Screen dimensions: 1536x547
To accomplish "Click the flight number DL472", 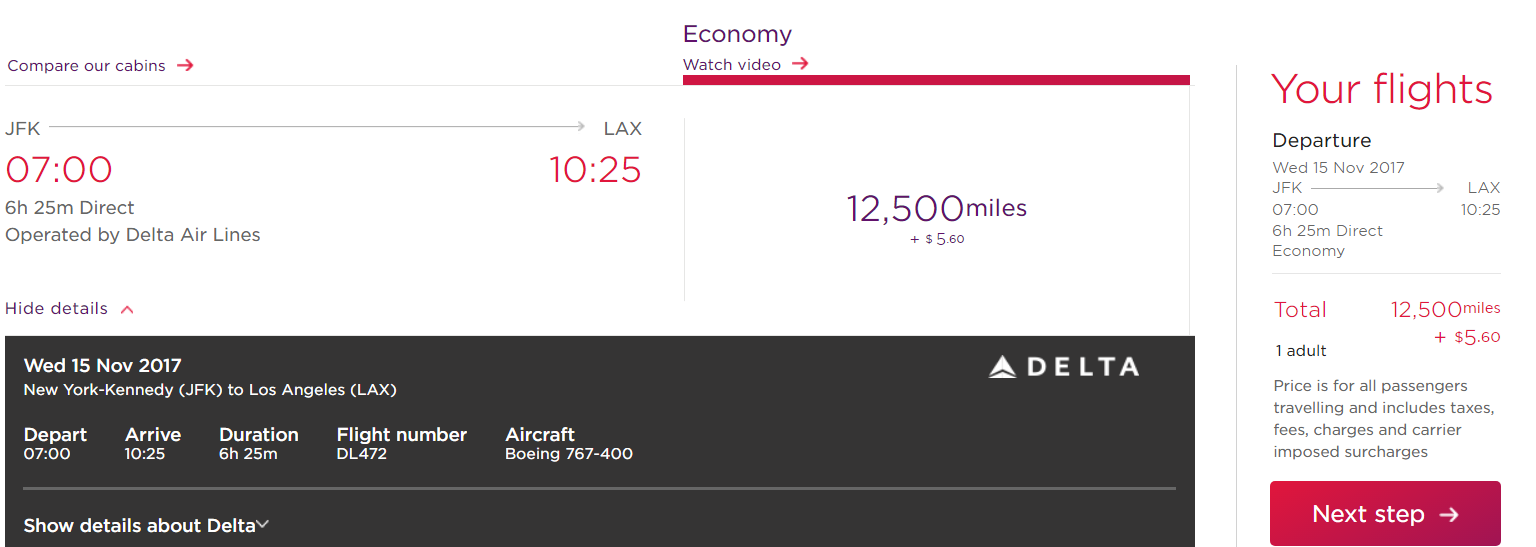I will [362, 454].
